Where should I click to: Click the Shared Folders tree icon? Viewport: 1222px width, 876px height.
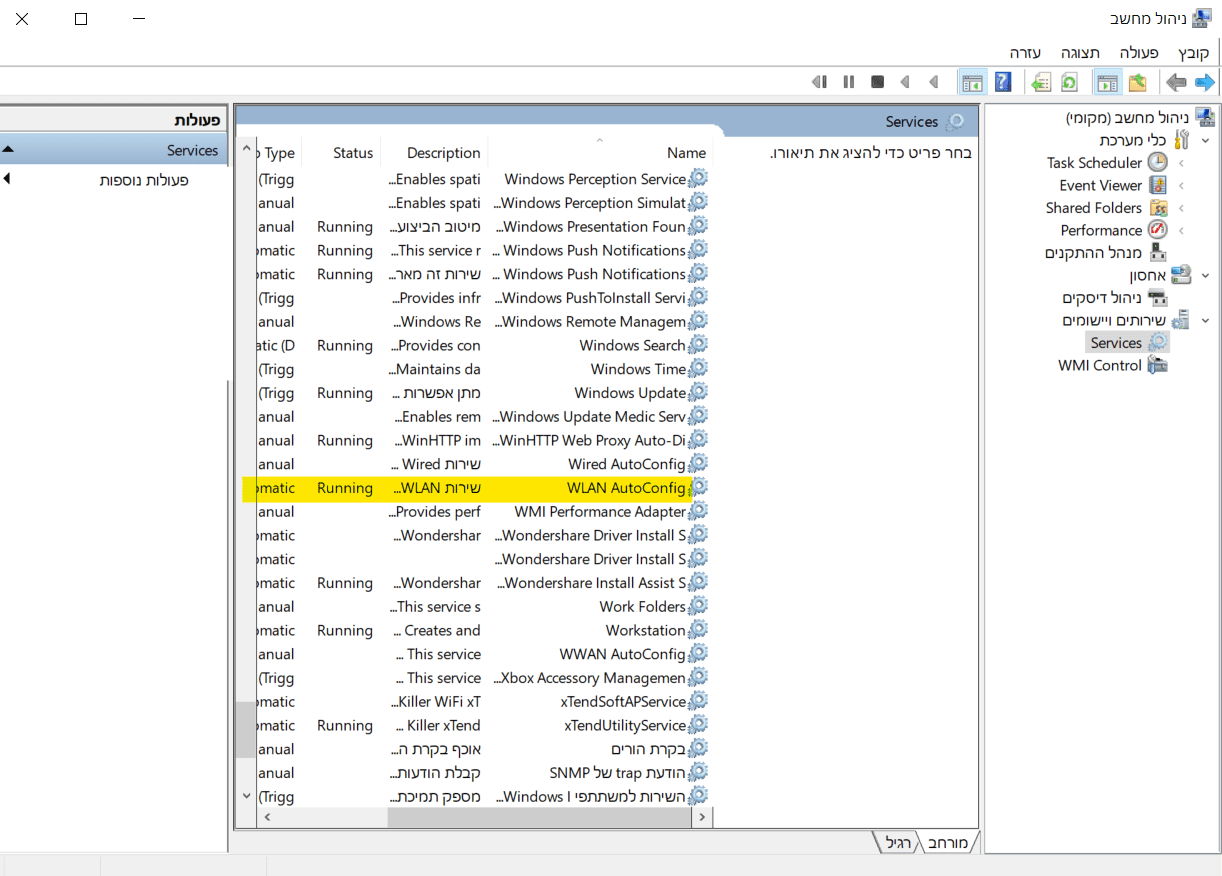pyautogui.click(x=1158, y=208)
